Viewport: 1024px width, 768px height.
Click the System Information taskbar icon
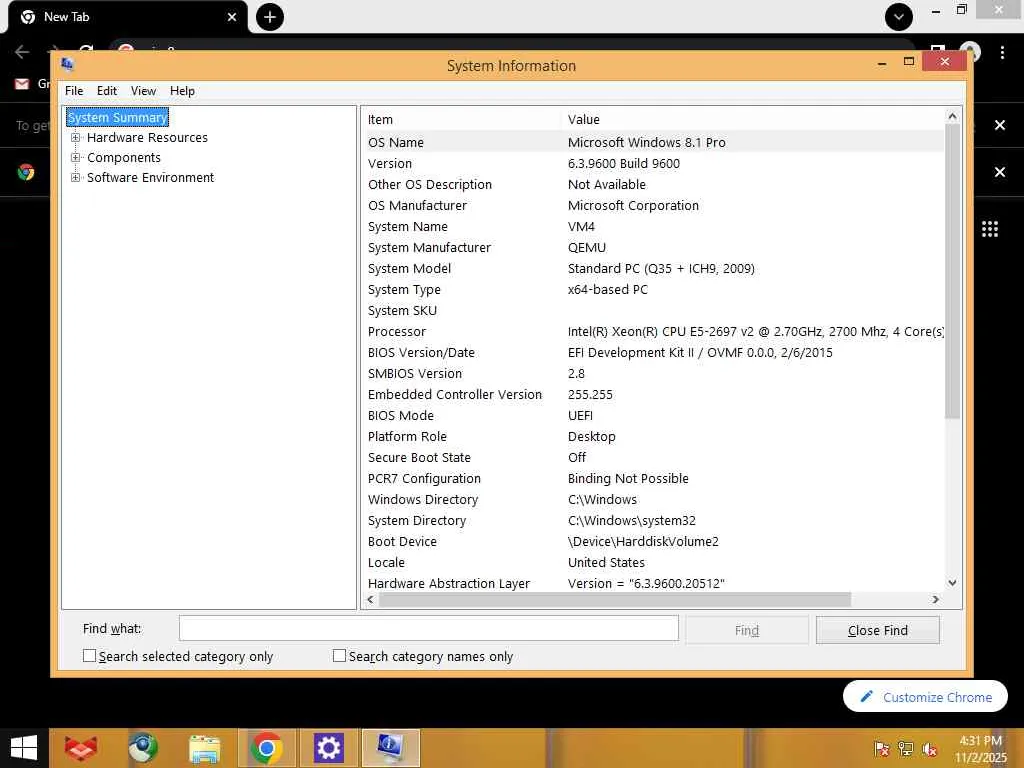click(x=390, y=748)
